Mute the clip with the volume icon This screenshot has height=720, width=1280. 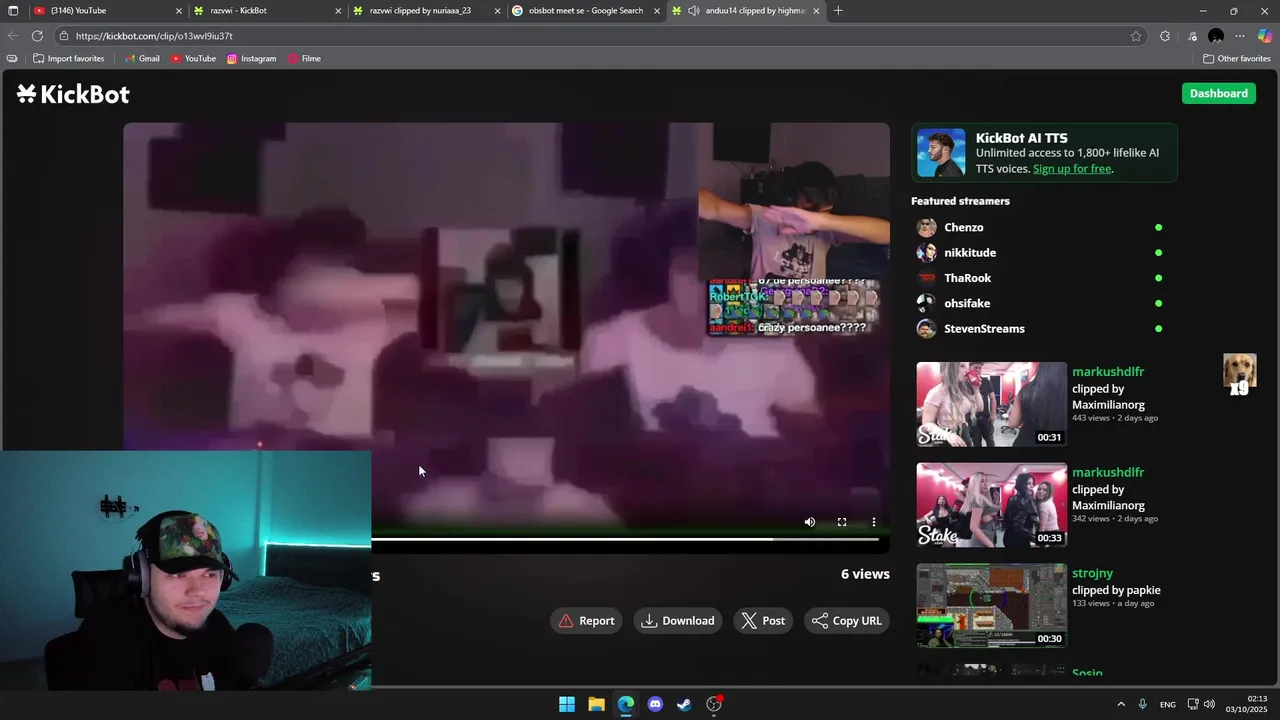tap(810, 522)
